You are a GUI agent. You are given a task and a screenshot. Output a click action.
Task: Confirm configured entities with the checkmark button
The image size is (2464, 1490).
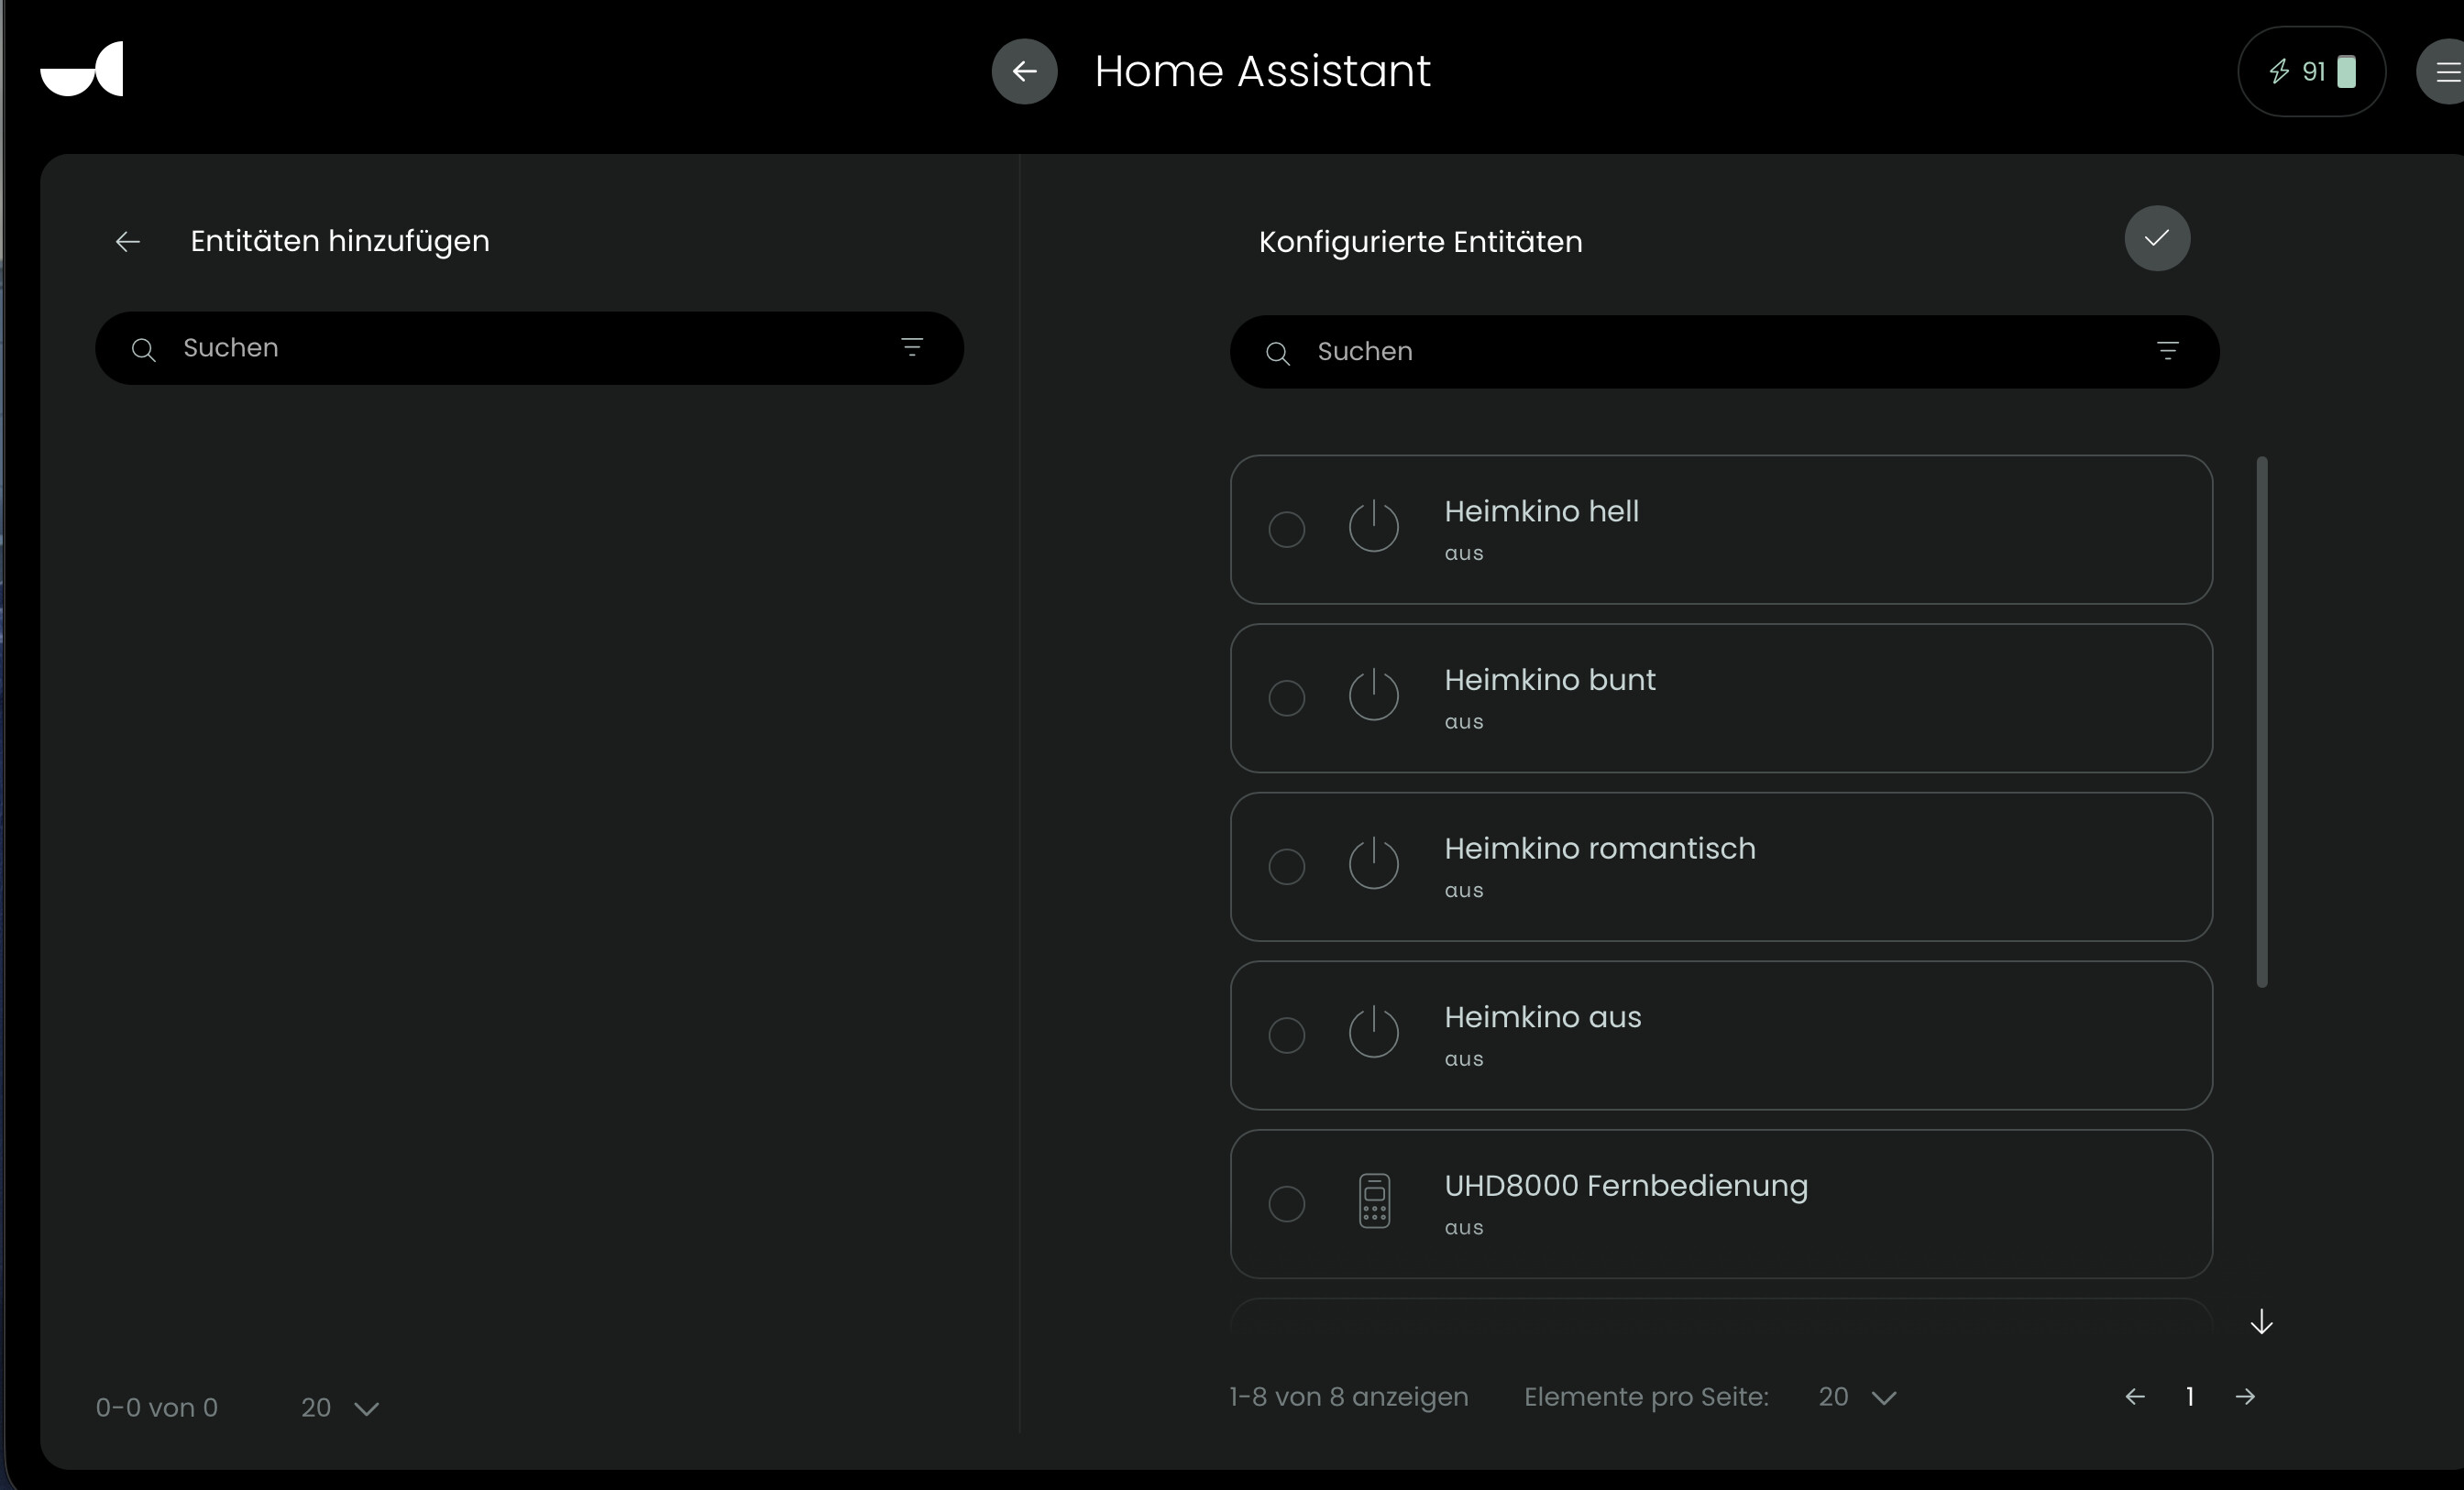pos(2157,238)
